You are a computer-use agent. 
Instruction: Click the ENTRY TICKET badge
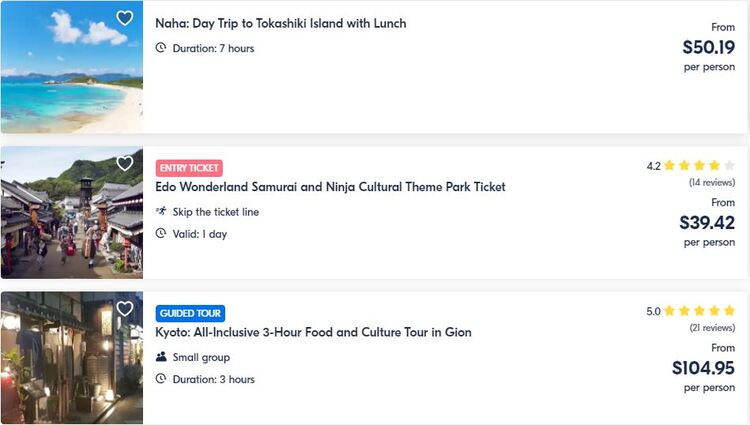click(x=189, y=168)
